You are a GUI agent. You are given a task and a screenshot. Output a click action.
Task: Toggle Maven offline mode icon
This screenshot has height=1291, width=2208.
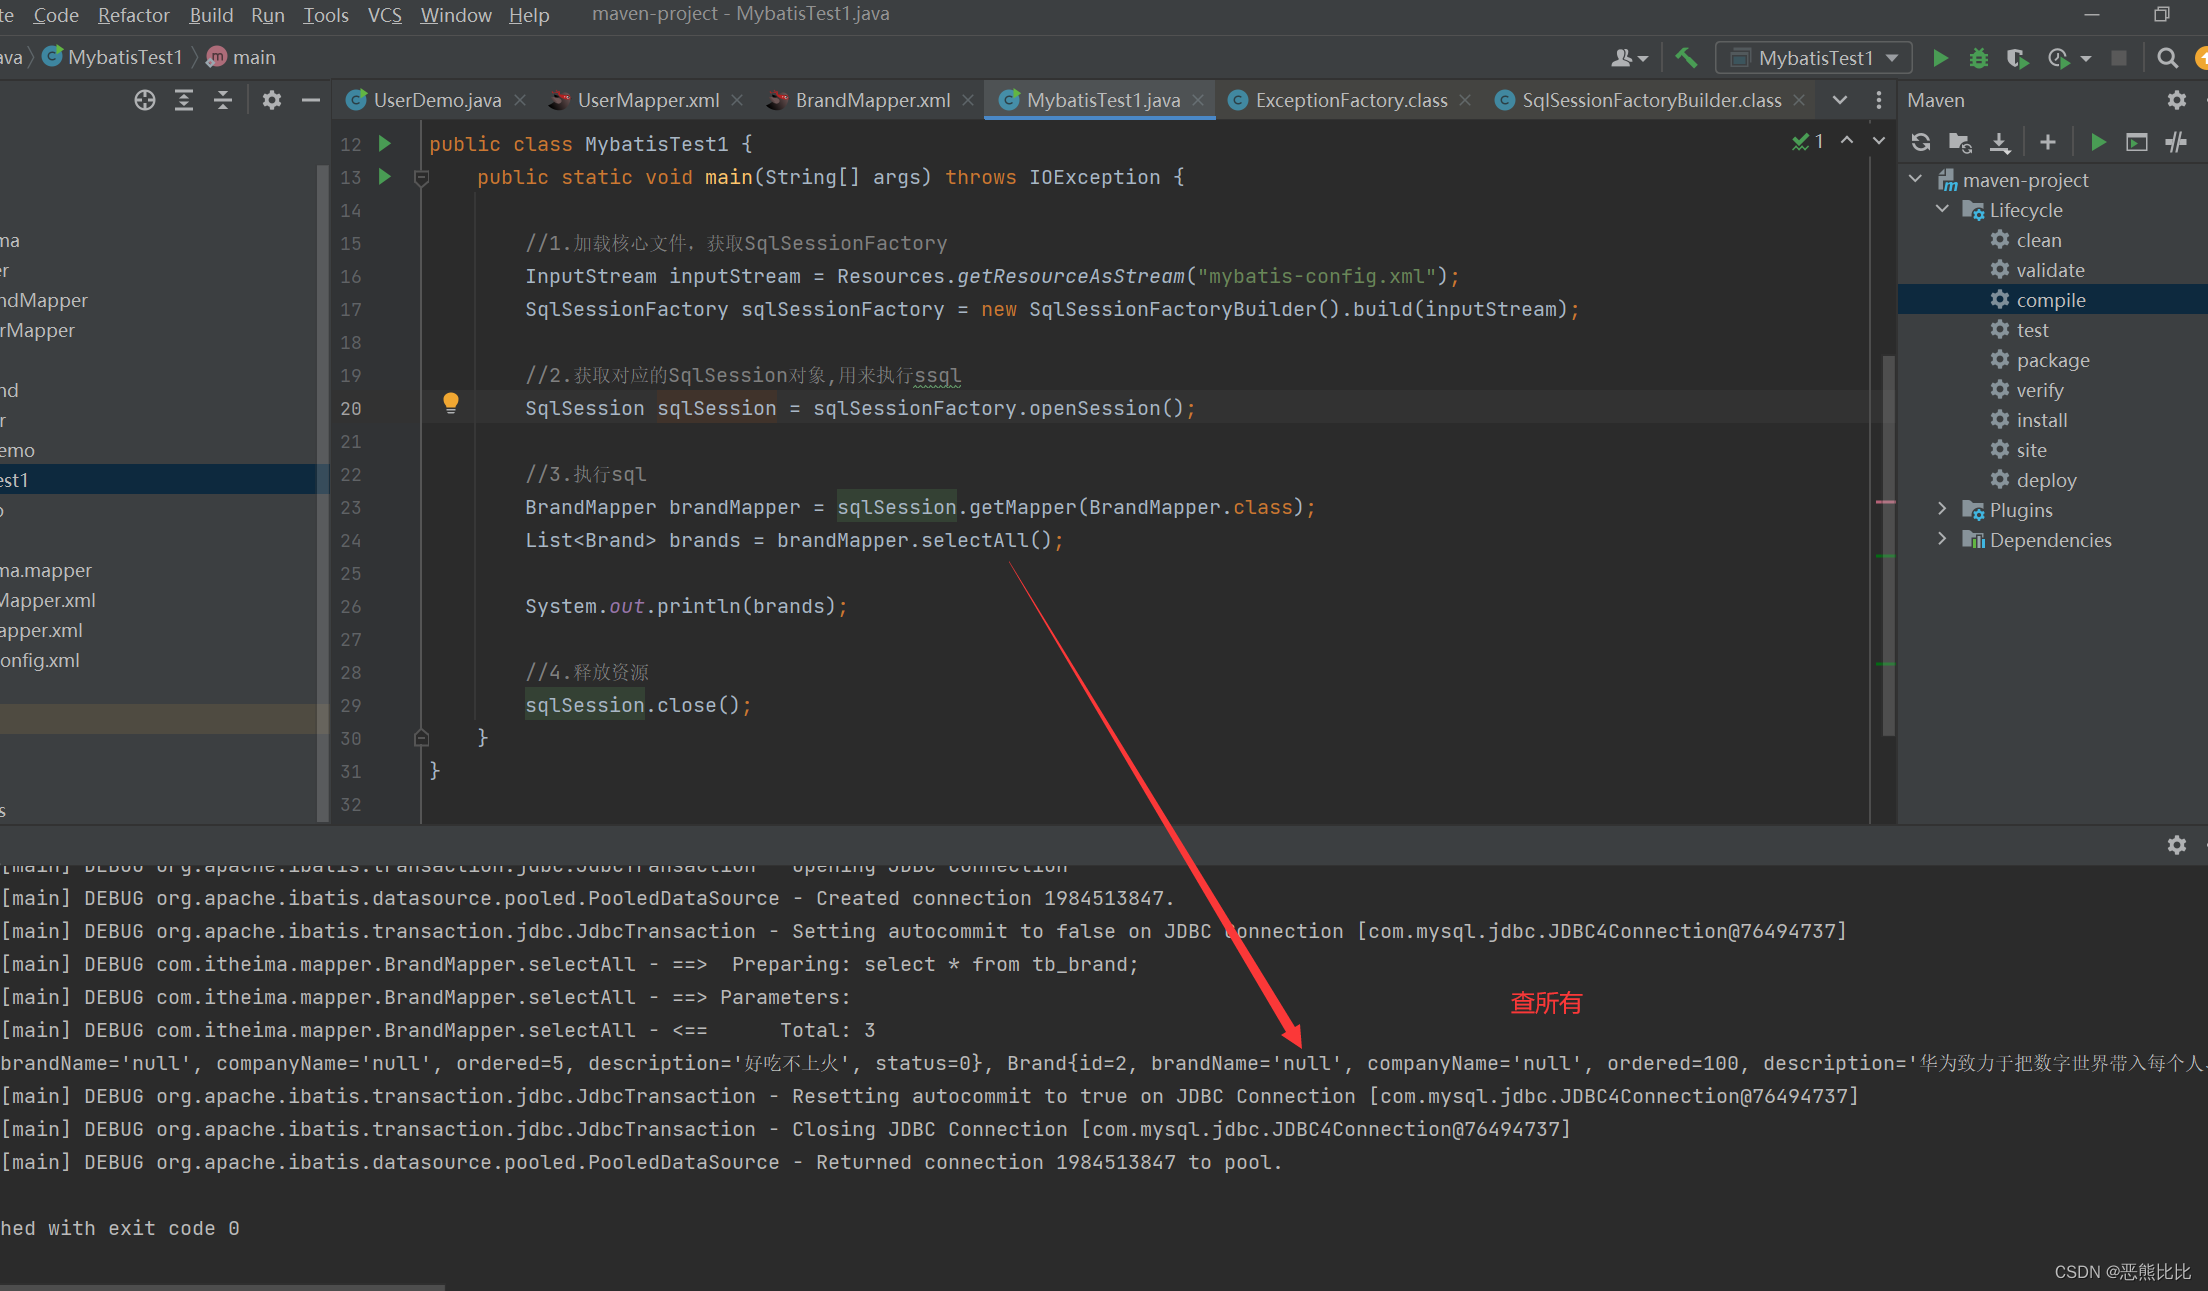pyautogui.click(x=2176, y=142)
